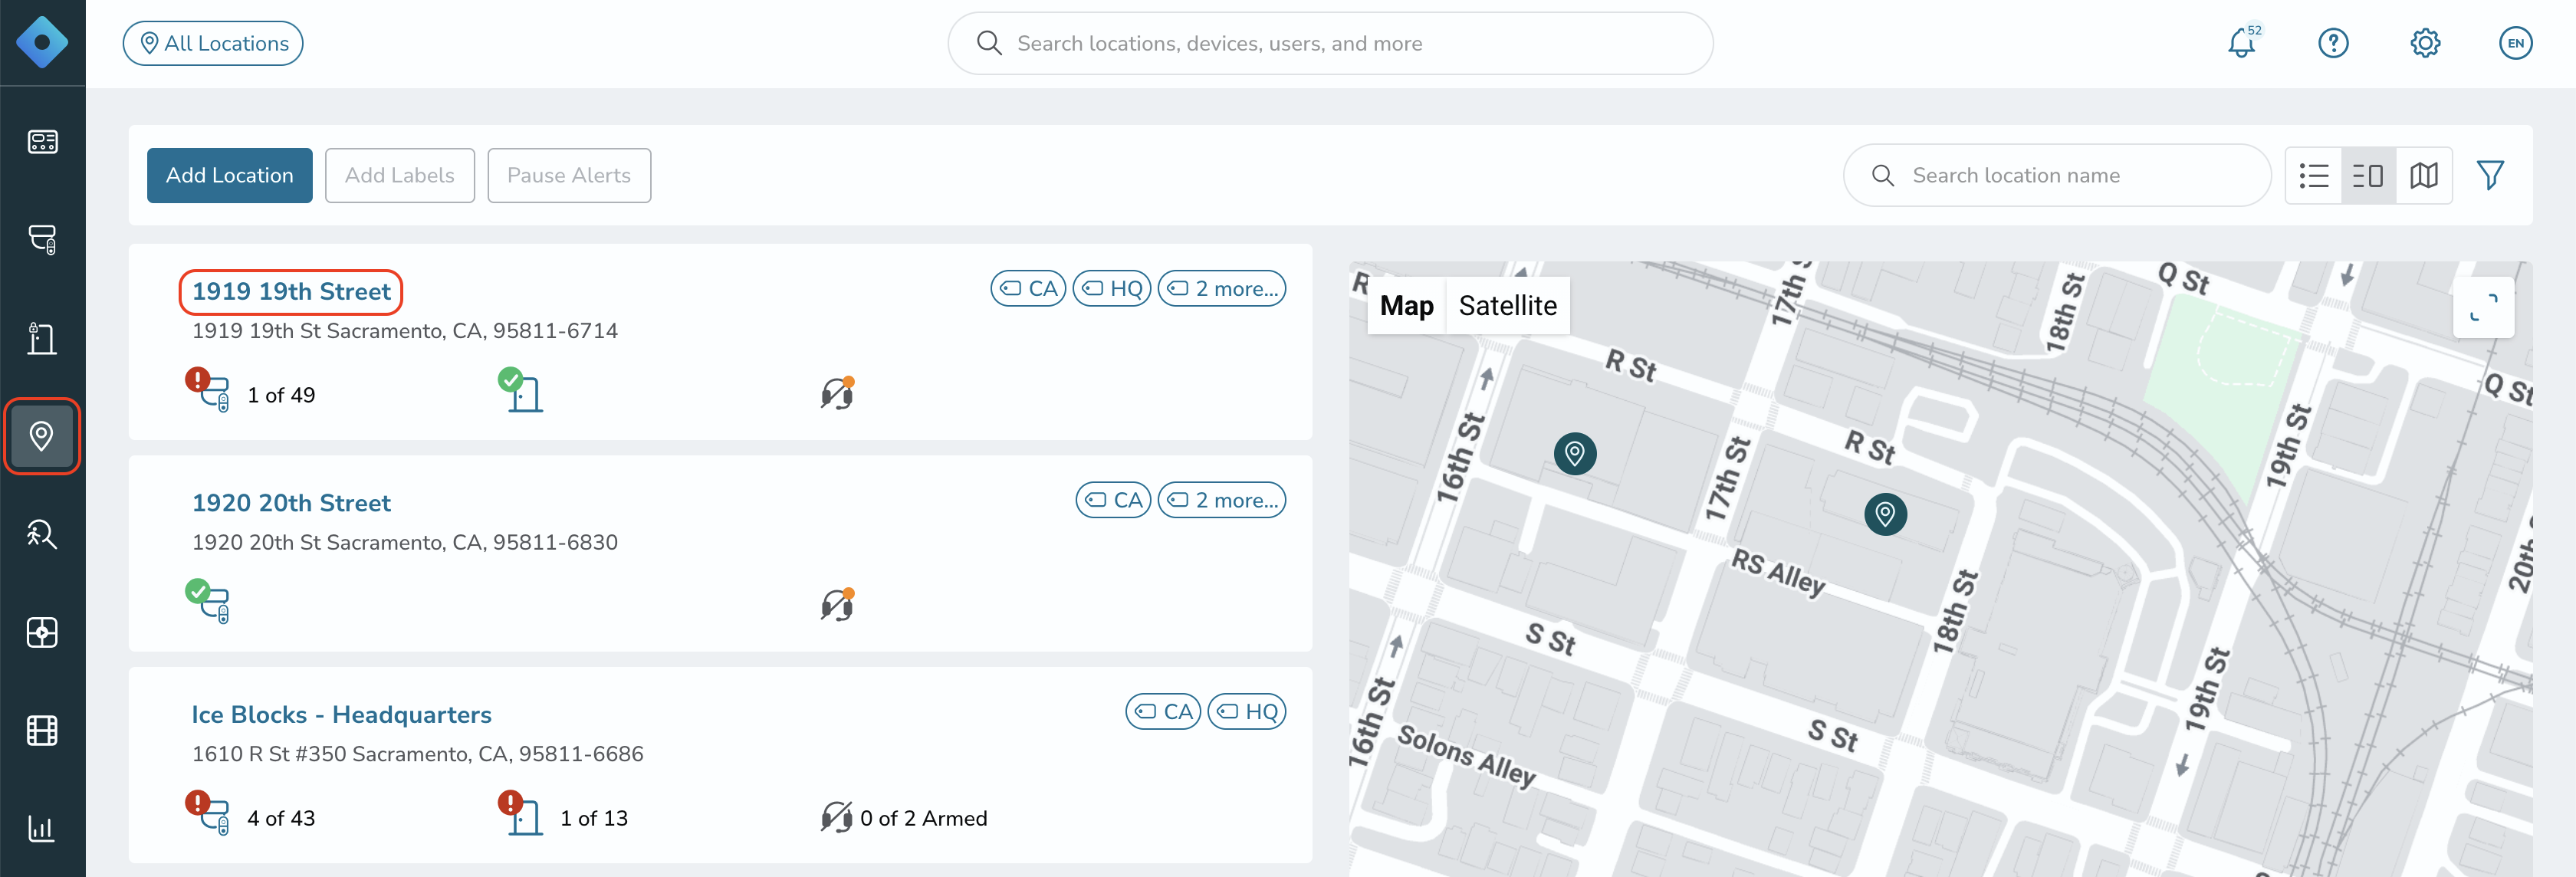Image resolution: width=2576 pixels, height=877 pixels.
Task: Open the filter funnel icon
Action: pos(2490,176)
